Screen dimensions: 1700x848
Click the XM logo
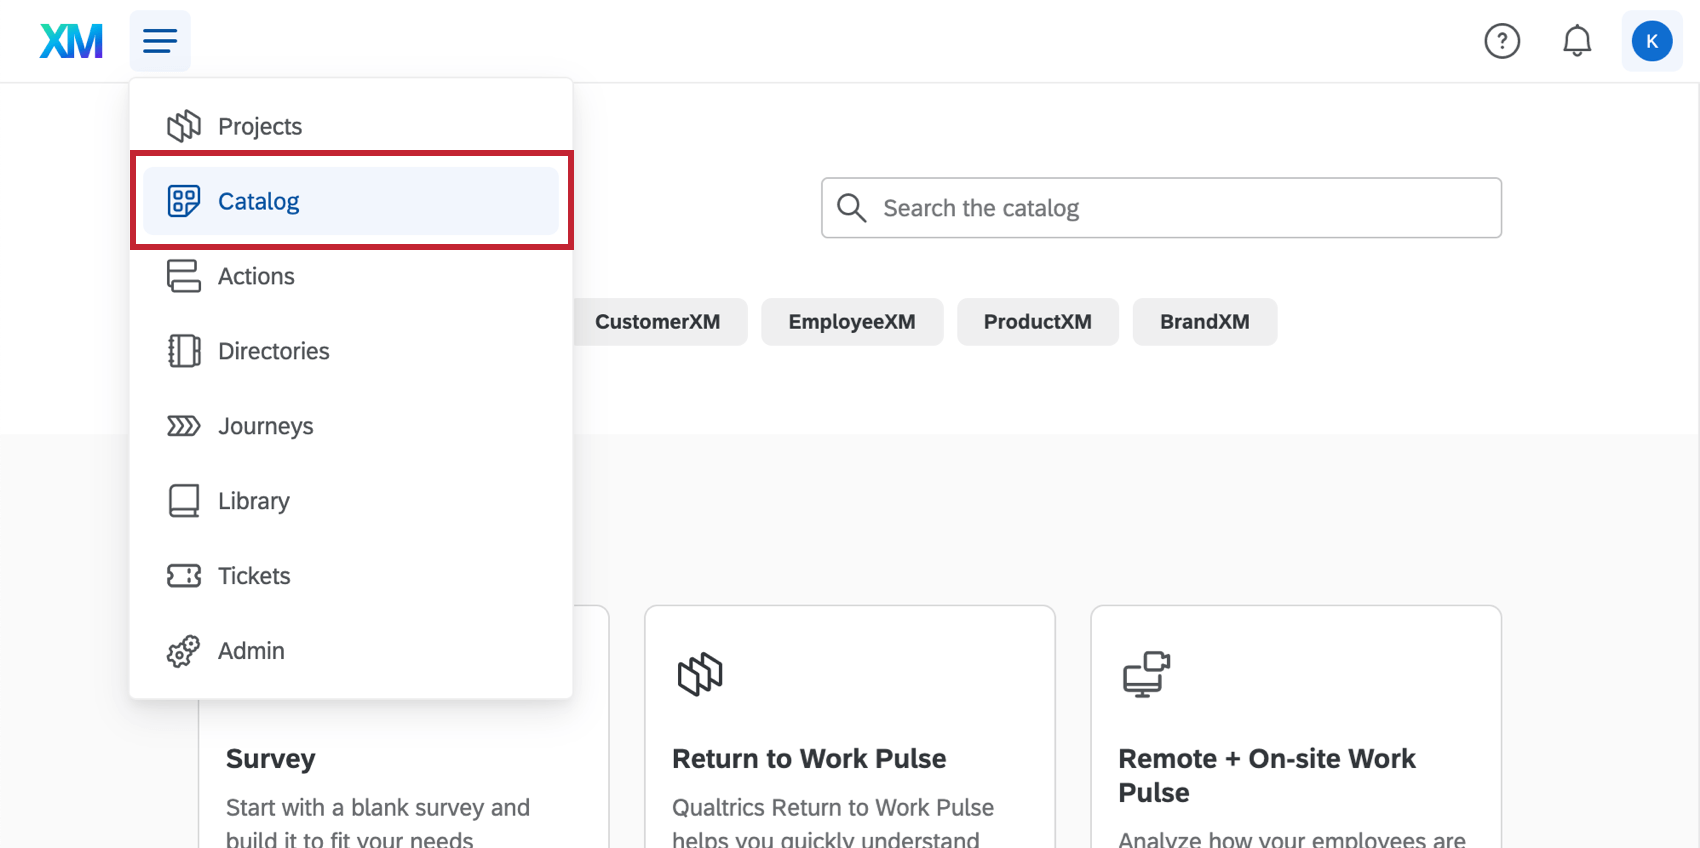pos(71,41)
